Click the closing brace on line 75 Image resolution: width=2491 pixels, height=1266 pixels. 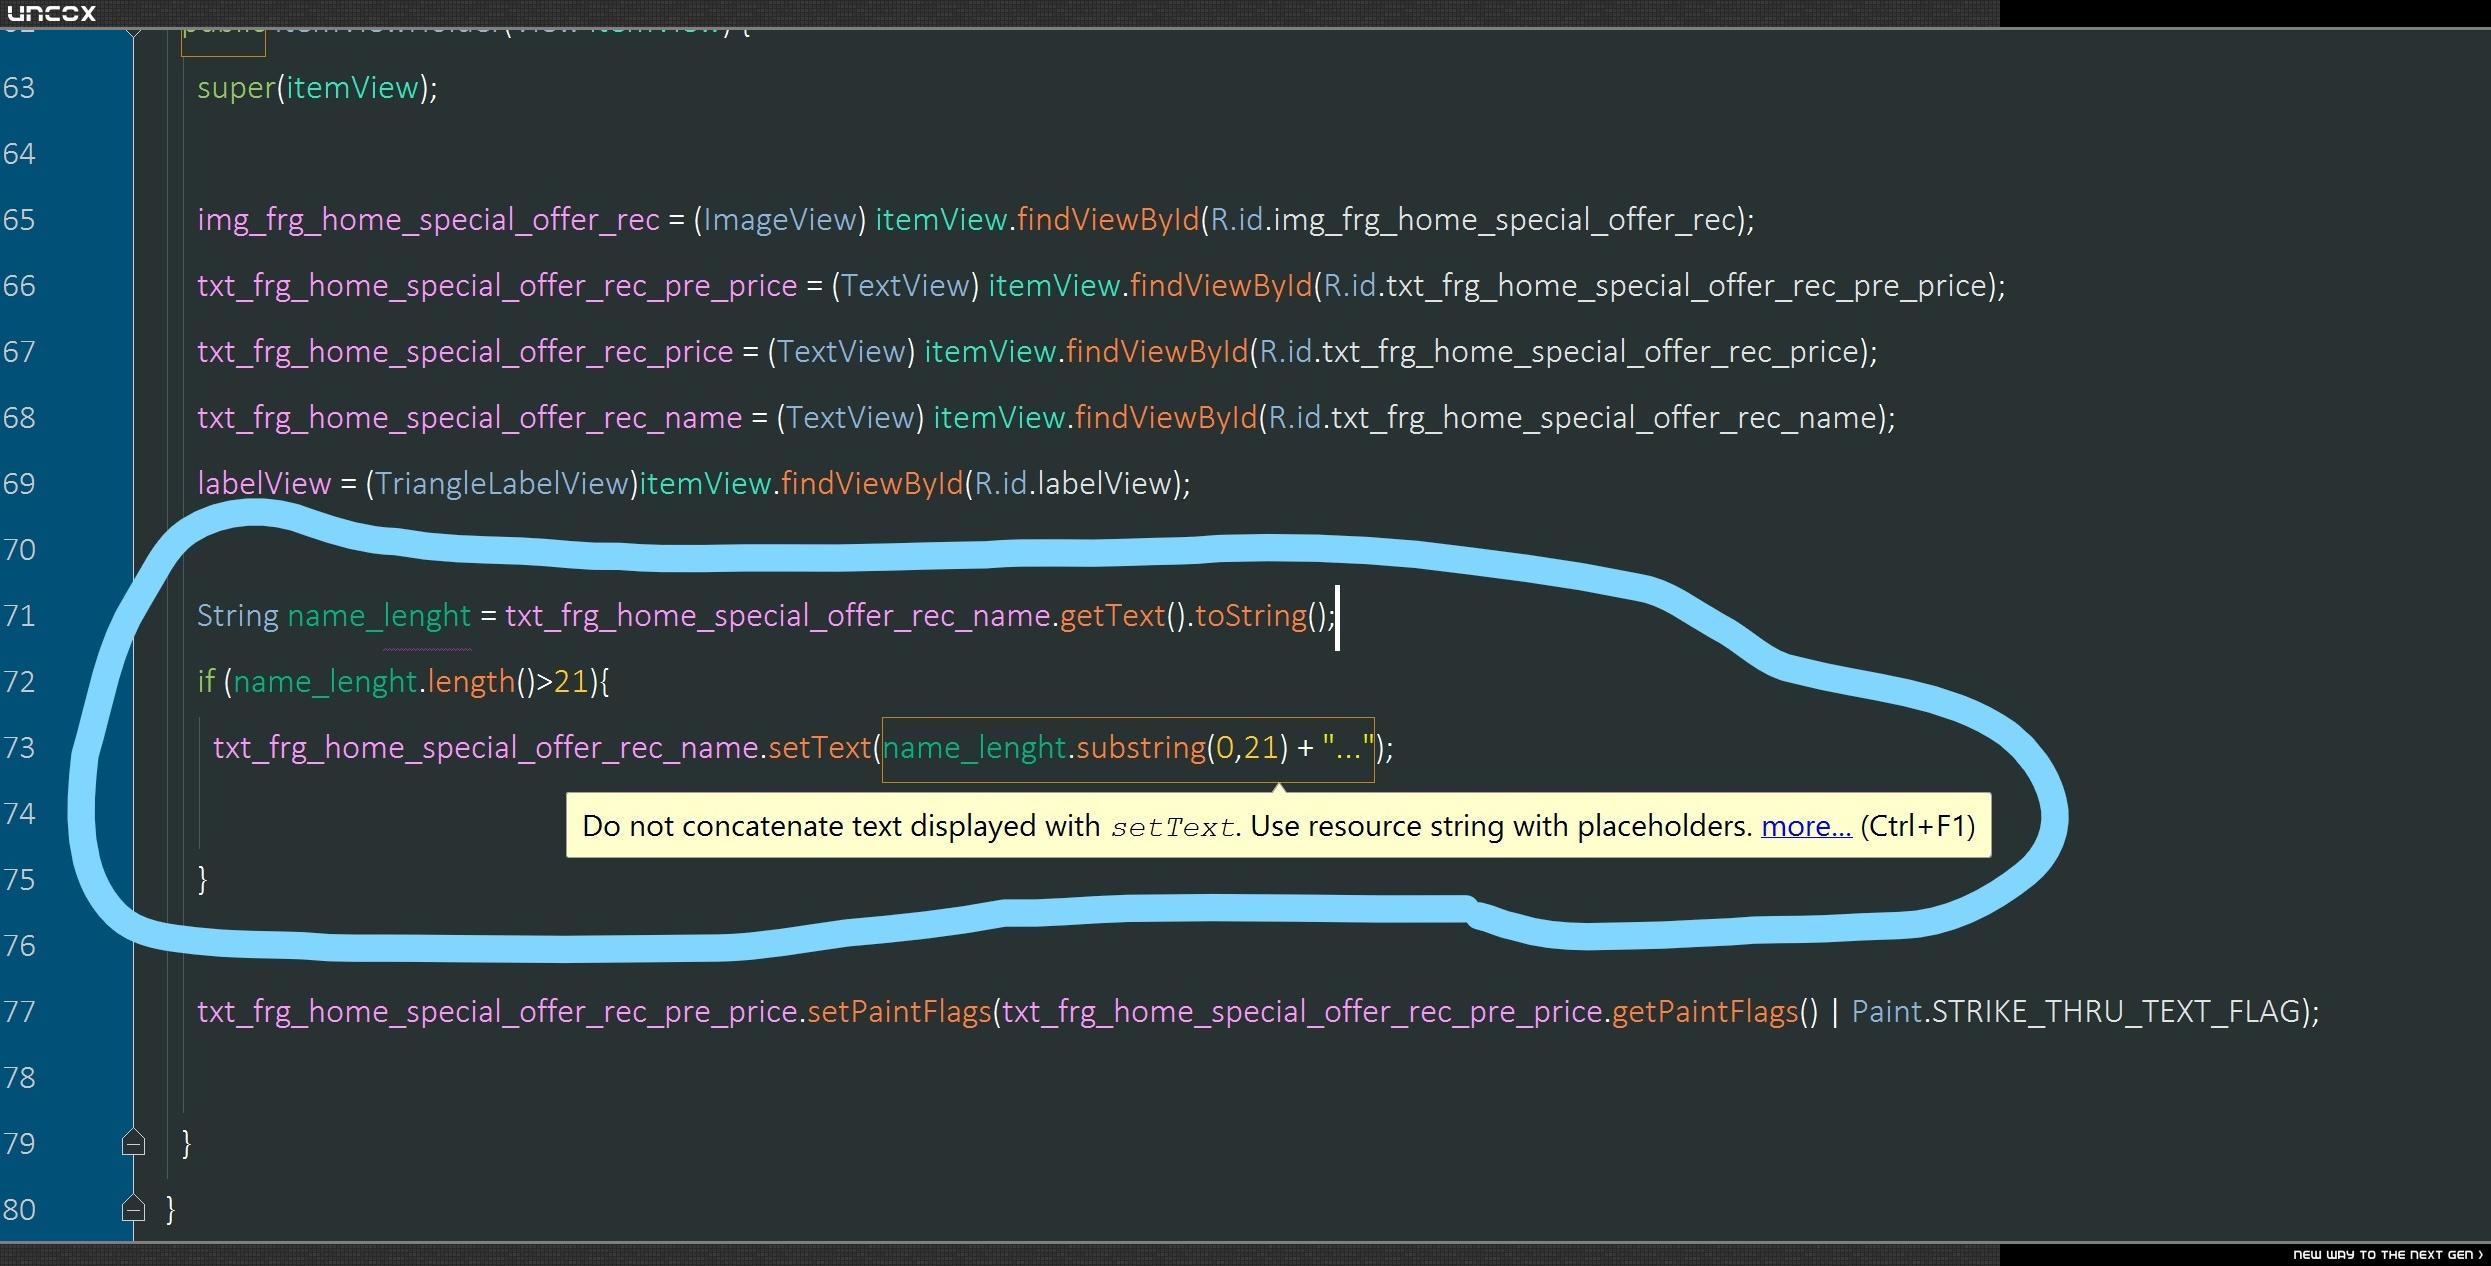point(203,880)
